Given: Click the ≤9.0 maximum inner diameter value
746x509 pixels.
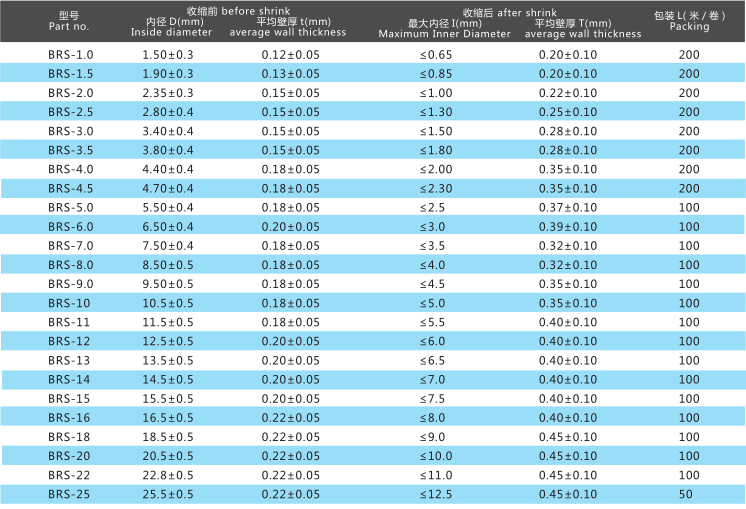Looking at the screenshot, I should (x=432, y=437).
